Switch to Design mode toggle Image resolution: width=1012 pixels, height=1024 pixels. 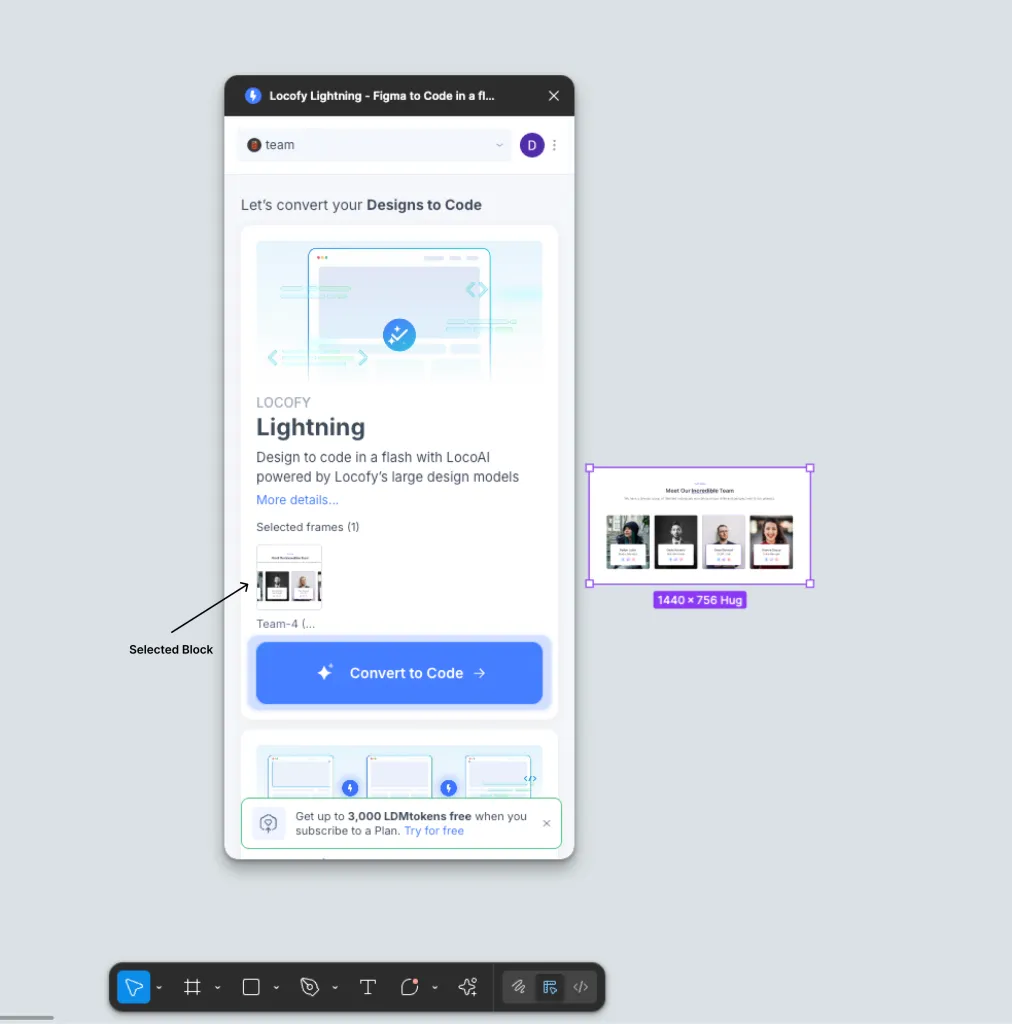pyautogui.click(x=550, y=987)
